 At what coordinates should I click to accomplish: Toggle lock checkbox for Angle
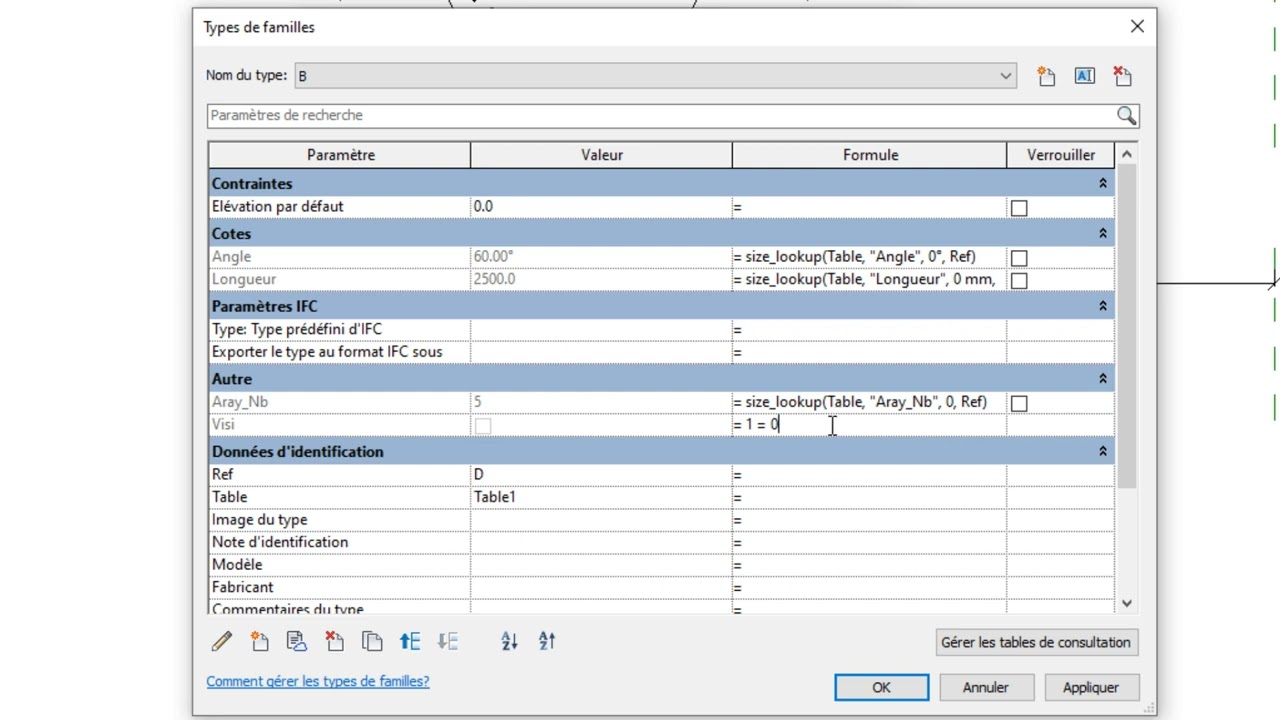pyautogui.click(x=1019, y=258)
